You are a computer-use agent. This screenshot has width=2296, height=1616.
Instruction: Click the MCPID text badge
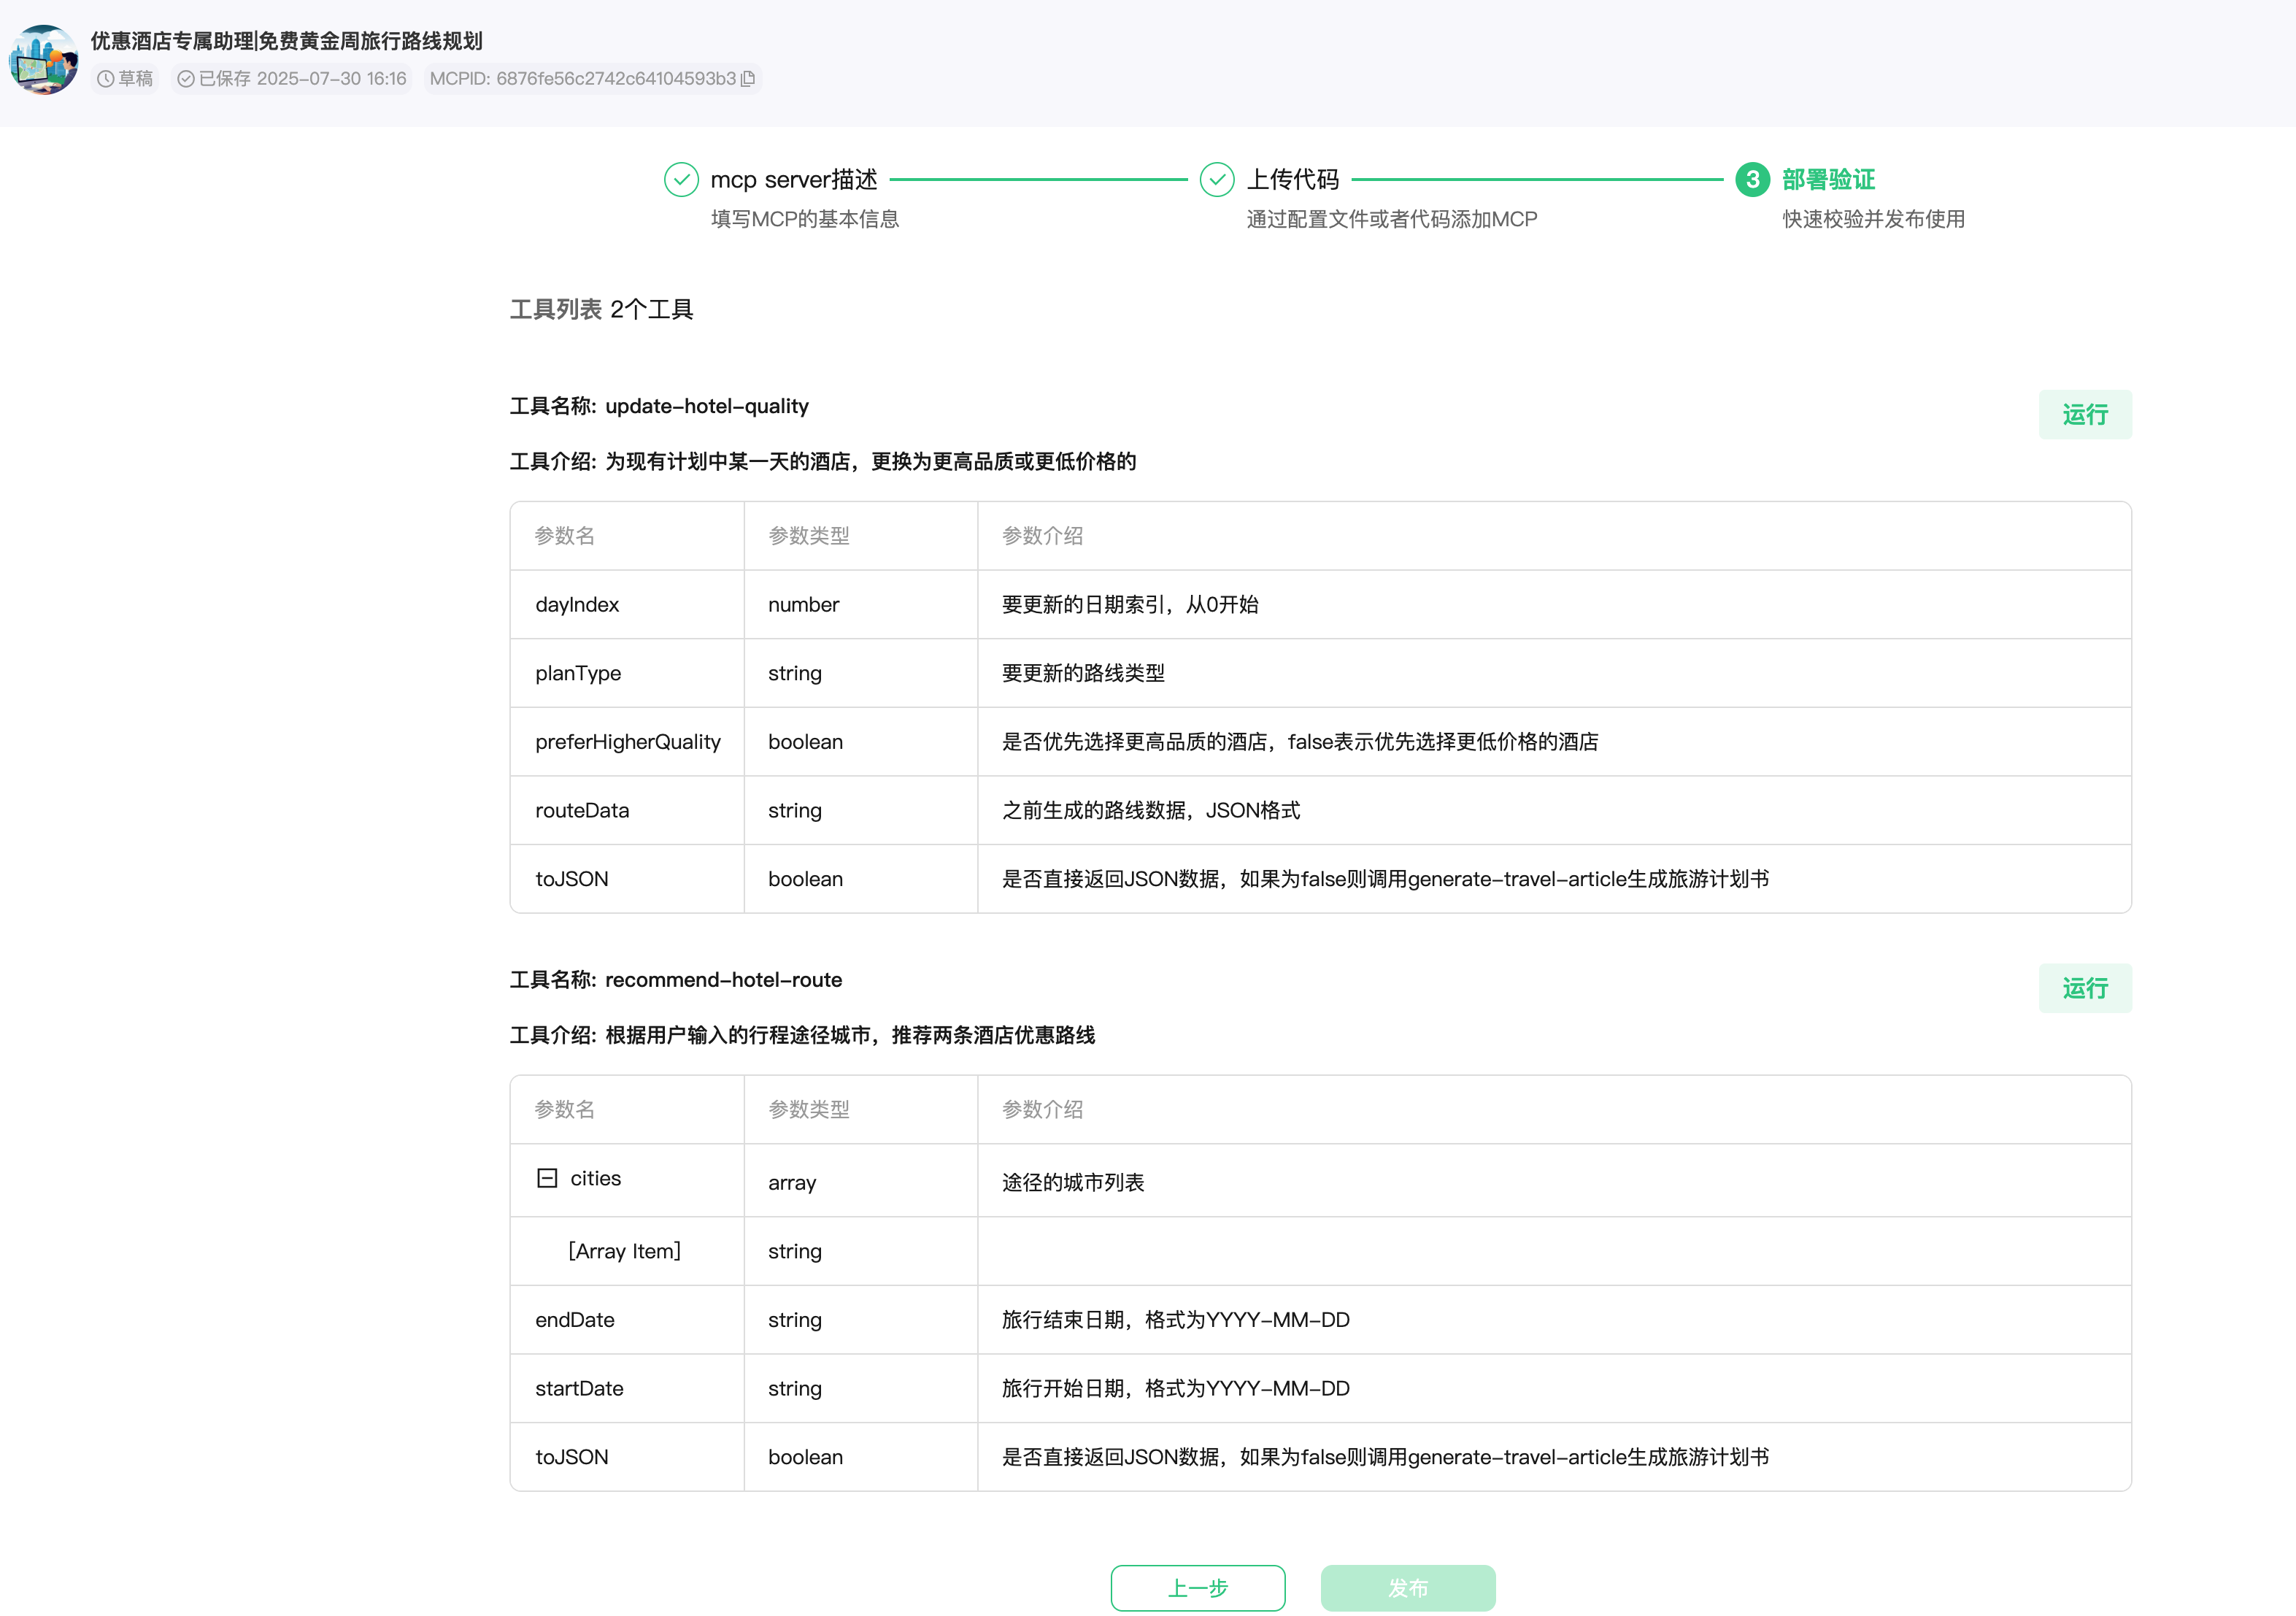point(582,79)
